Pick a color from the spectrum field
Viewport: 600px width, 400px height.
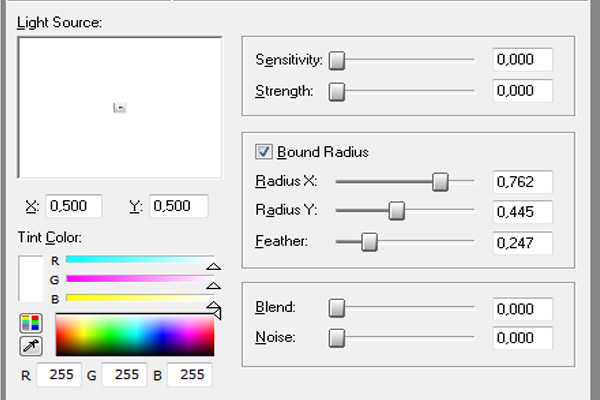pos(135,335)
